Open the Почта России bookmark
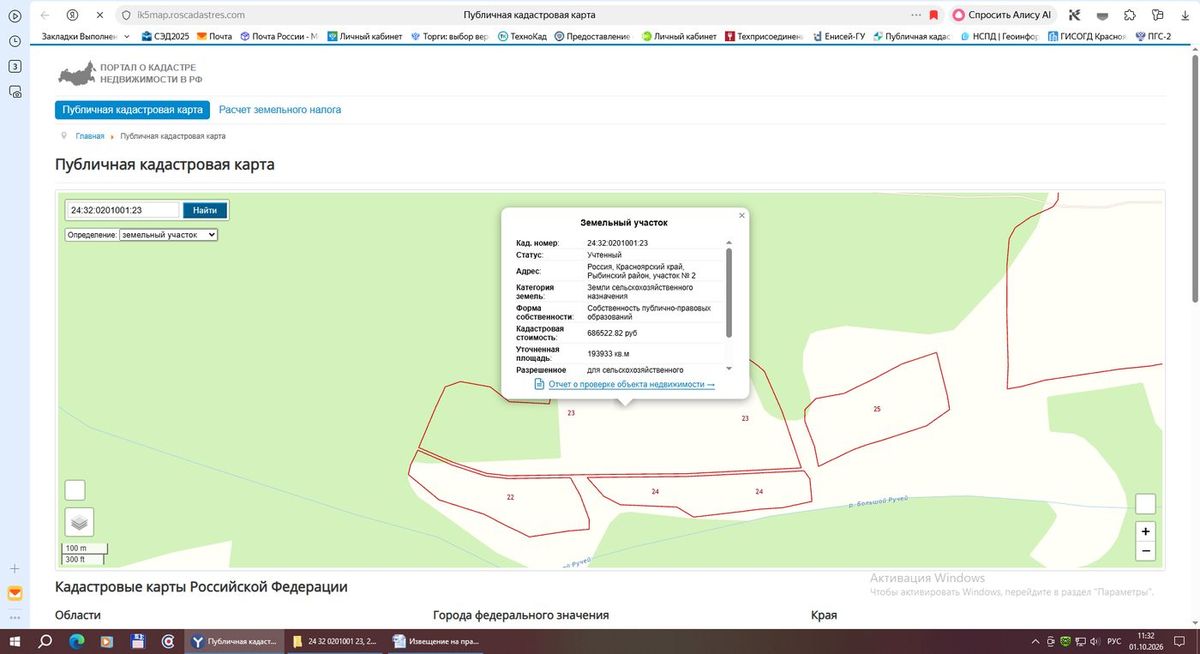1200x654 pixels. (x=278, y=37)
